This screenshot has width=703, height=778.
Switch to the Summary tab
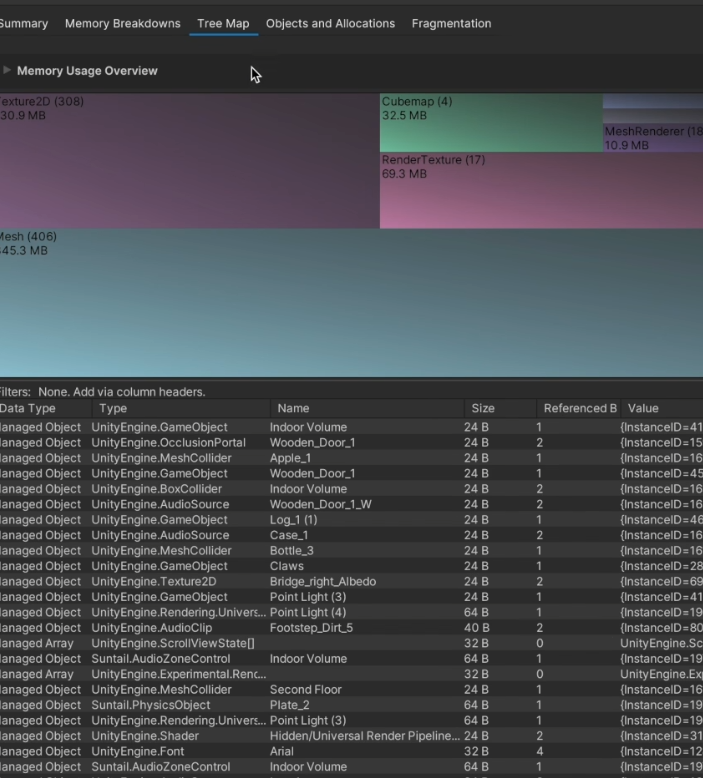24,23
